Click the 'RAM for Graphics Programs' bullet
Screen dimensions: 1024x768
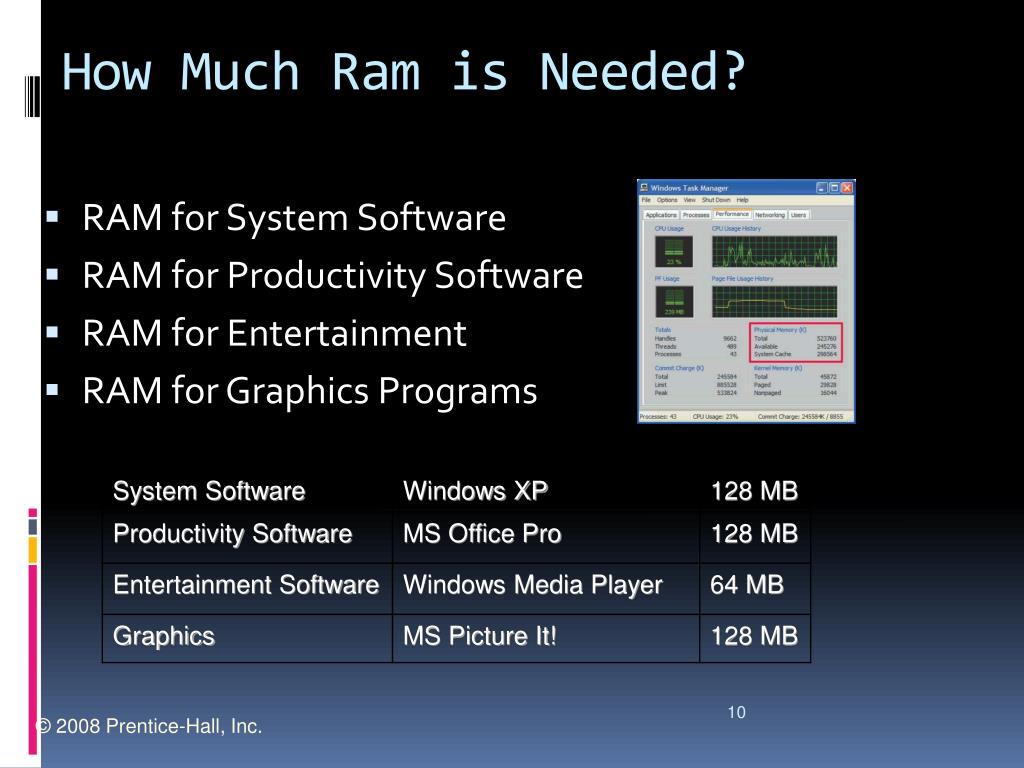[x=310, y=391]
